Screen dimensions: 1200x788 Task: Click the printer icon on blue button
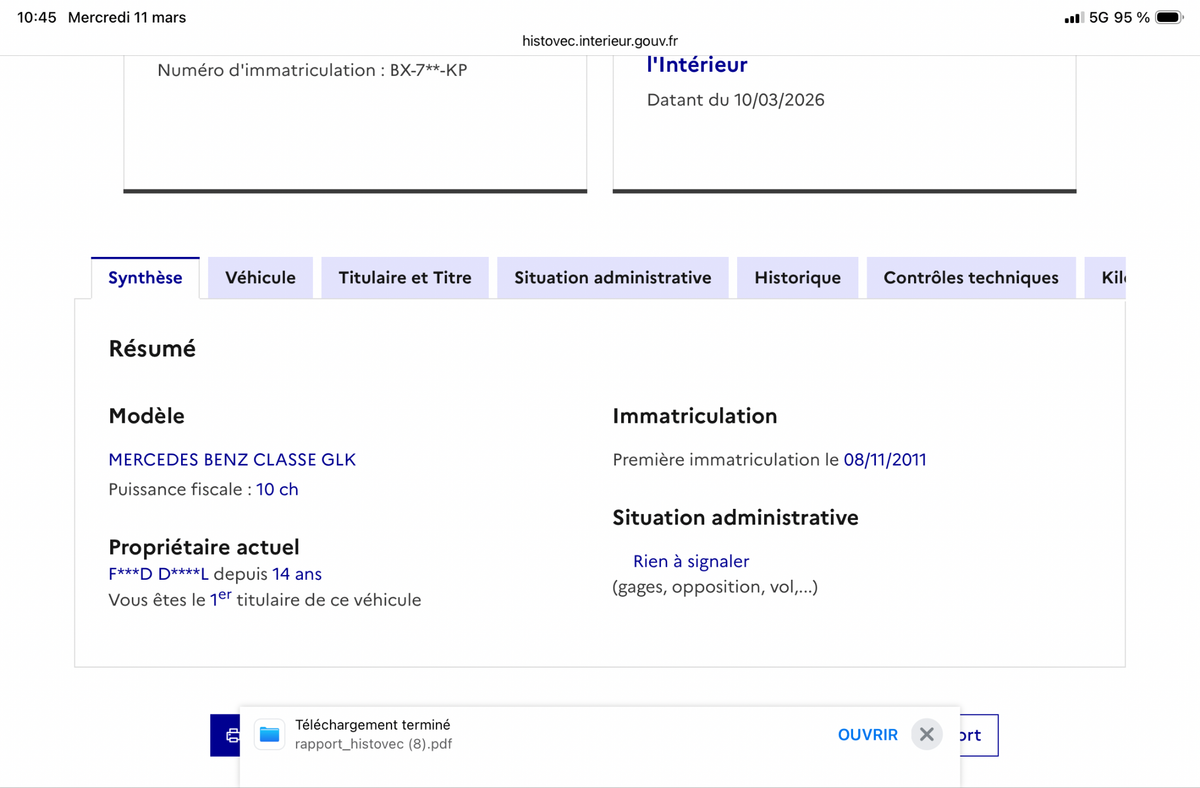[231, 736]
